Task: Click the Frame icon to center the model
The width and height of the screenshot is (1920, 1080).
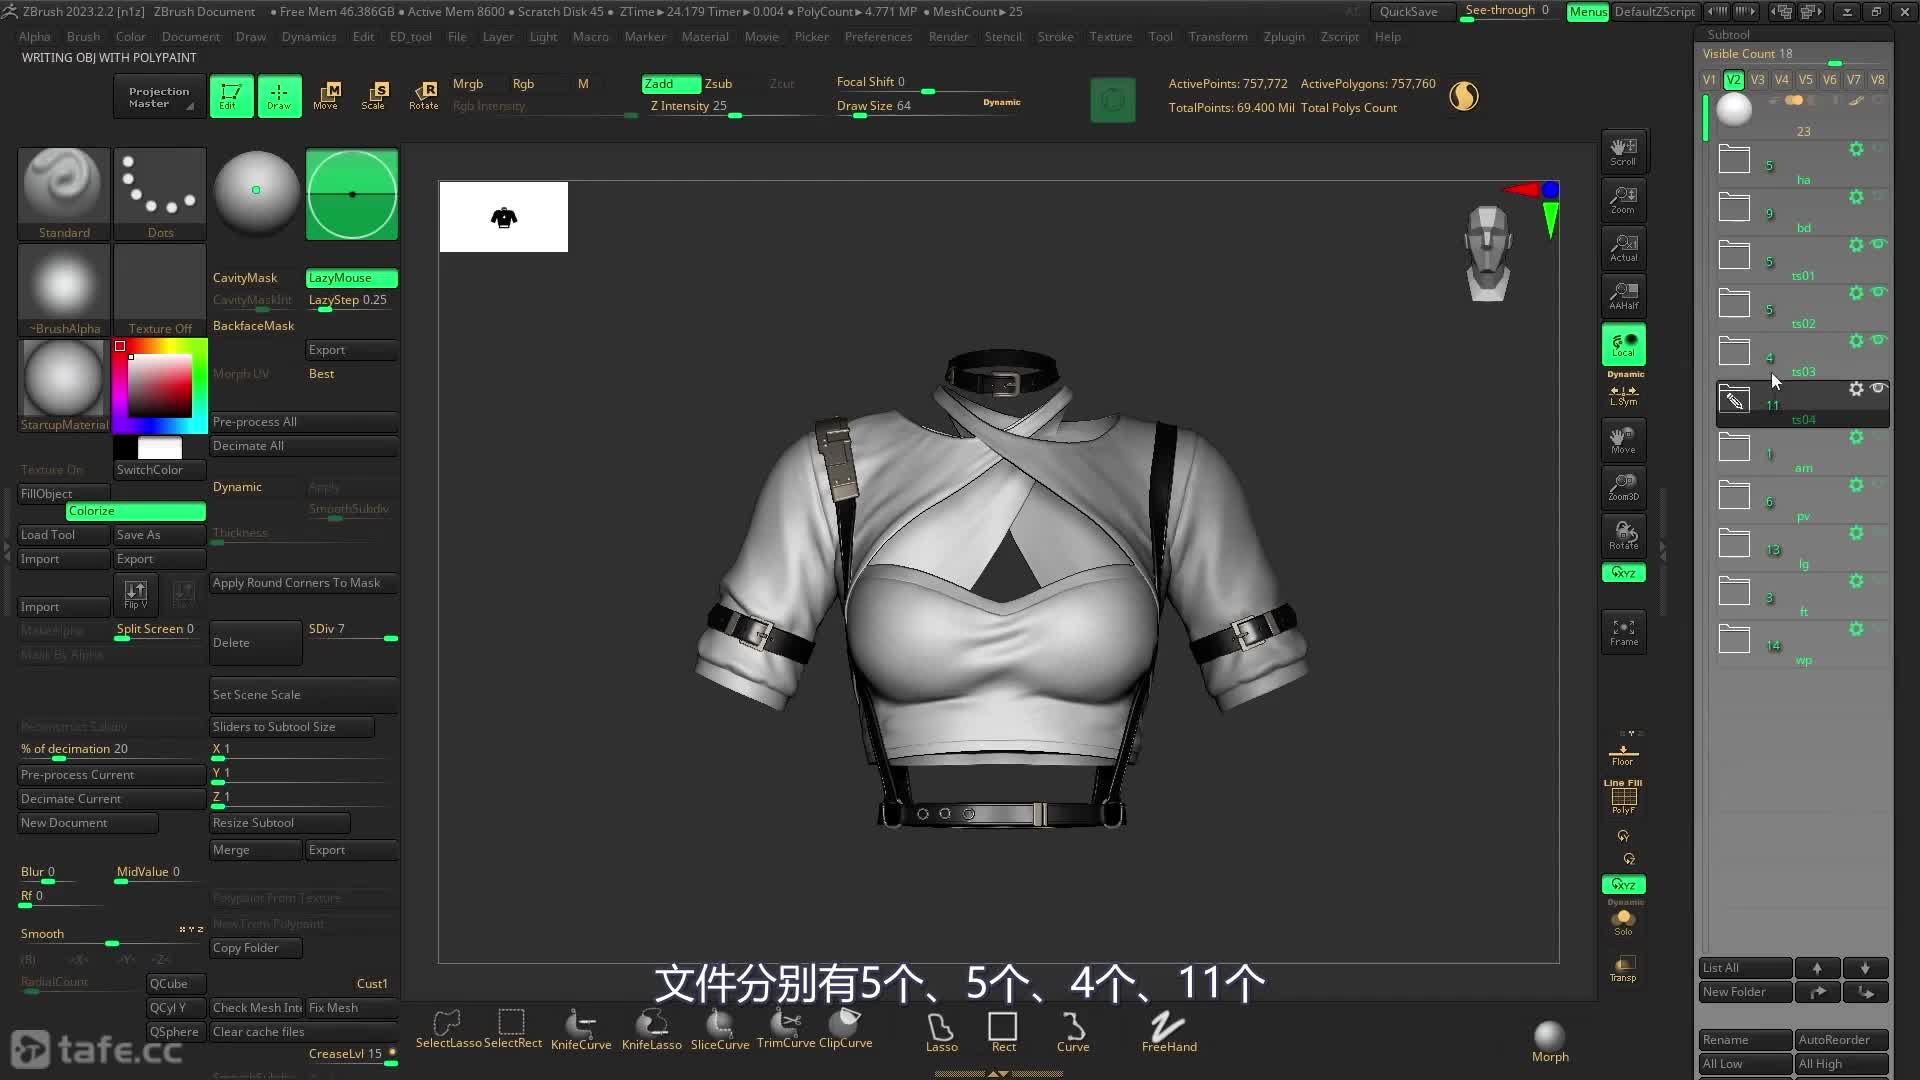Action: click(1623, 631)
